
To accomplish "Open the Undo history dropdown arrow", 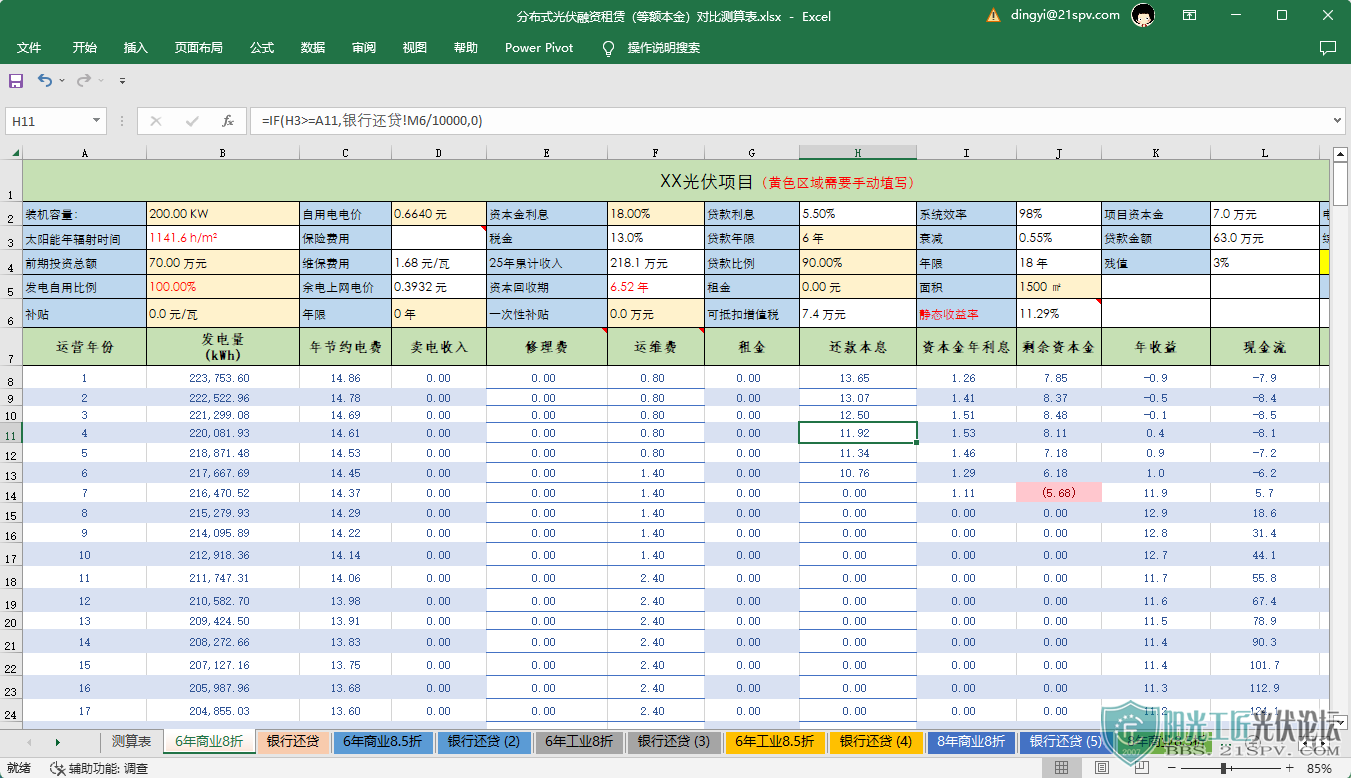I will tap(62, 80).
